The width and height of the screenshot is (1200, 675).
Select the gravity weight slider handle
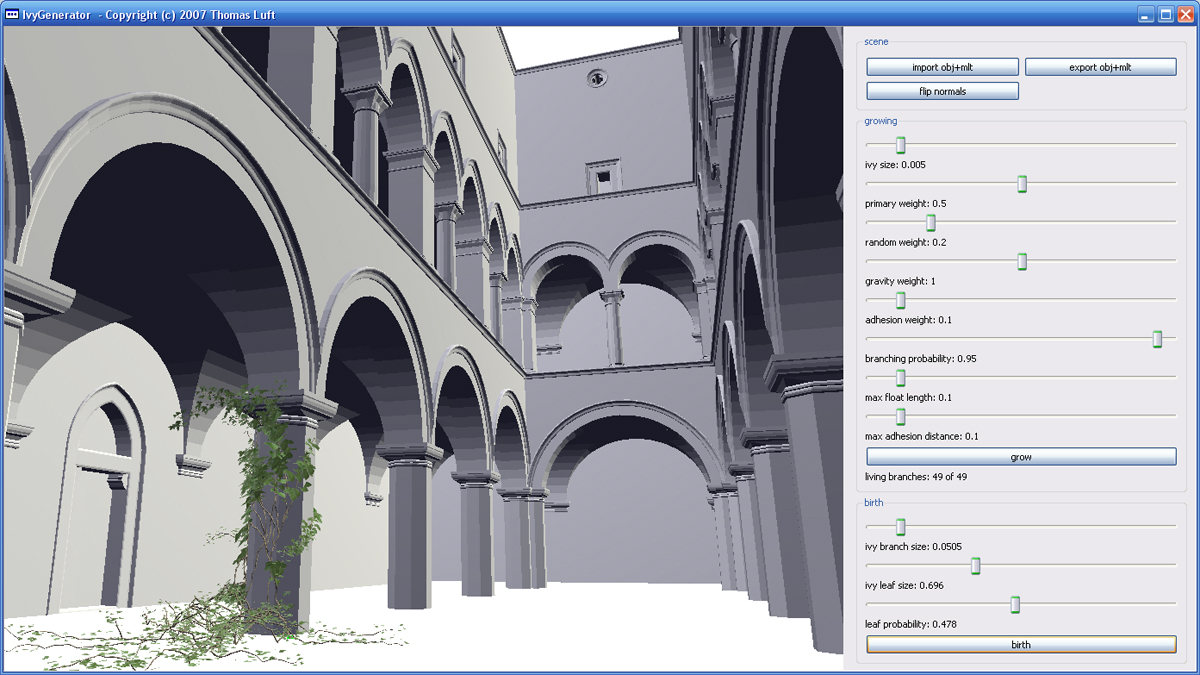click(x=1022, y=261)
